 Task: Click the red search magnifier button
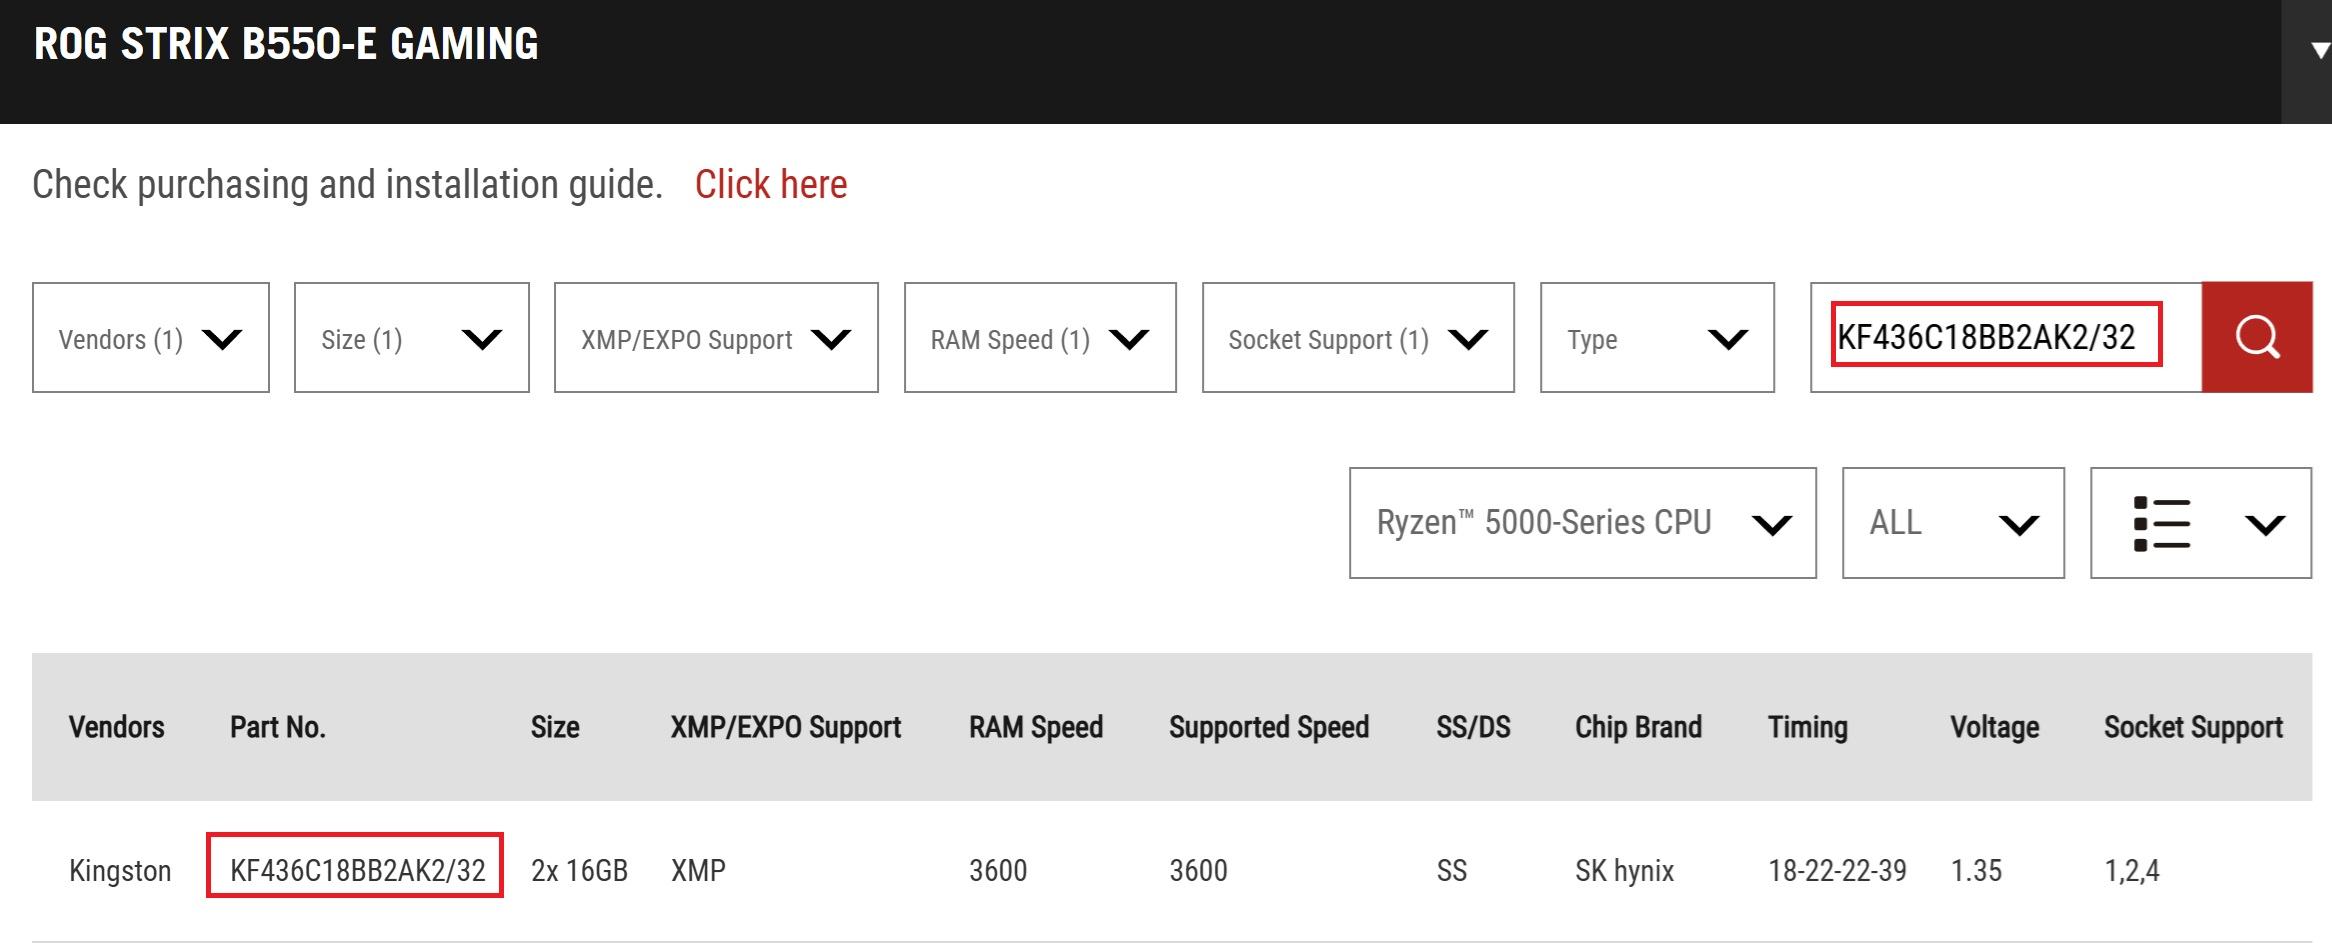tap(2257, 337)
